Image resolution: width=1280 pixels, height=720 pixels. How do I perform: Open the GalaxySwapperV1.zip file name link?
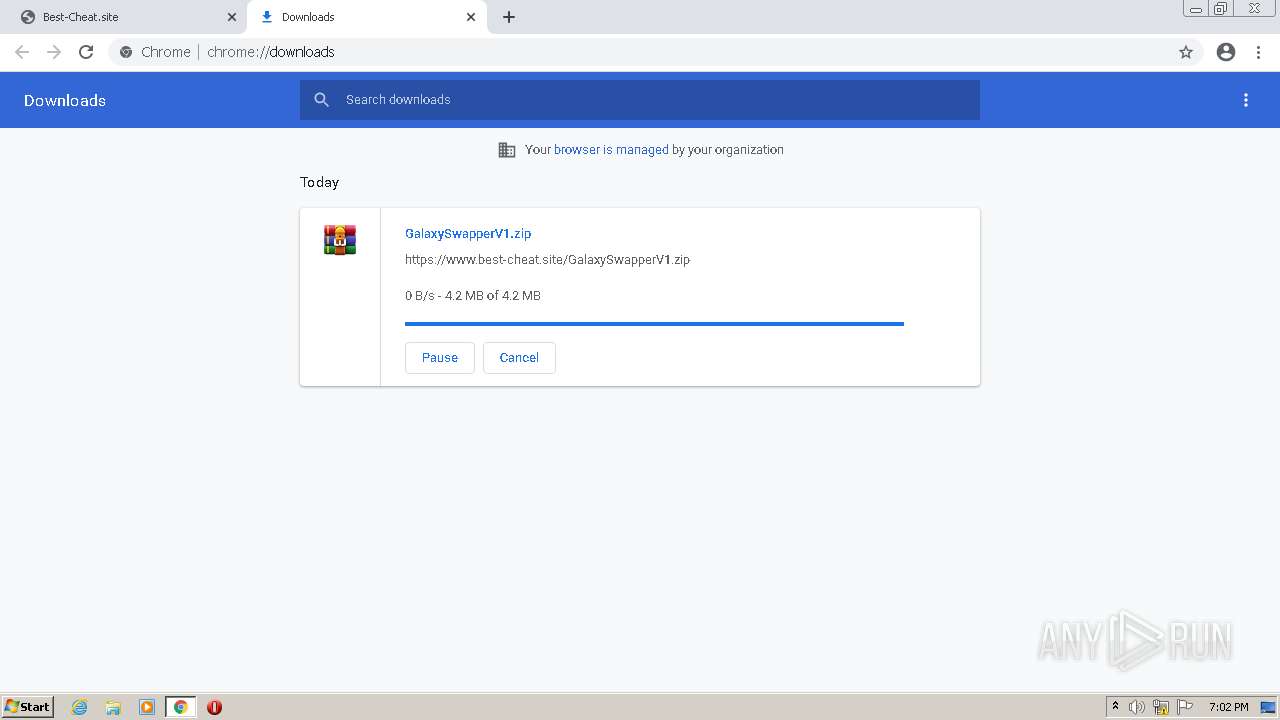coord(468,233)
